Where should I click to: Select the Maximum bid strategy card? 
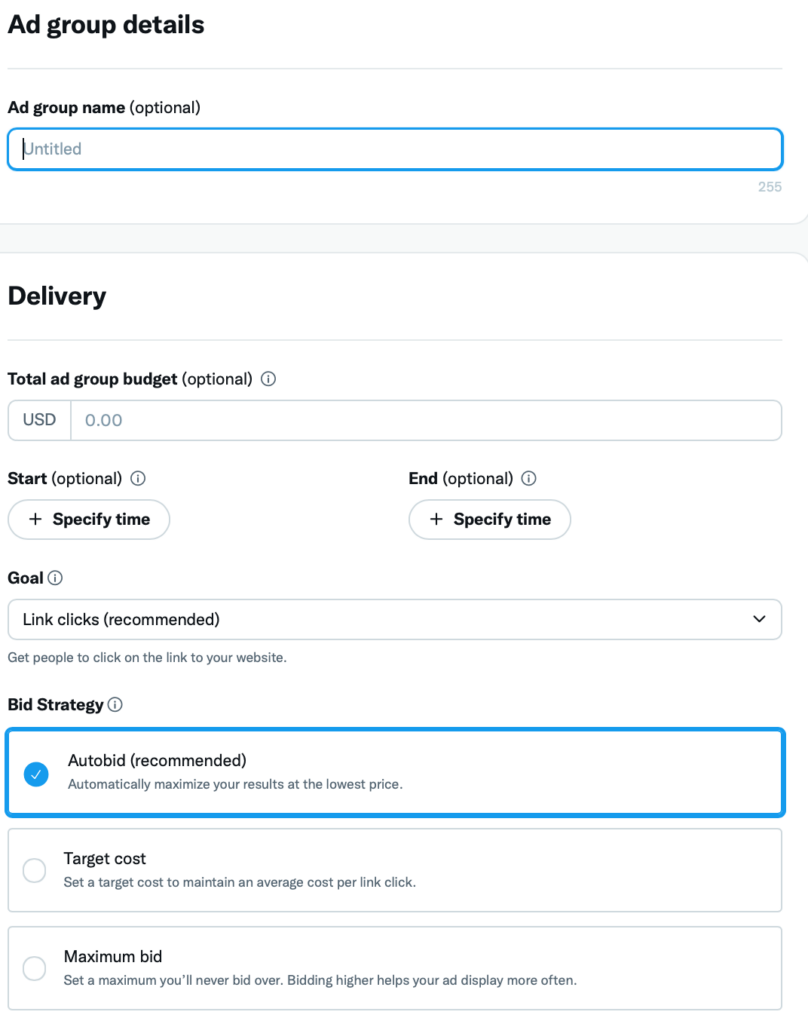[x=394, y=968]
